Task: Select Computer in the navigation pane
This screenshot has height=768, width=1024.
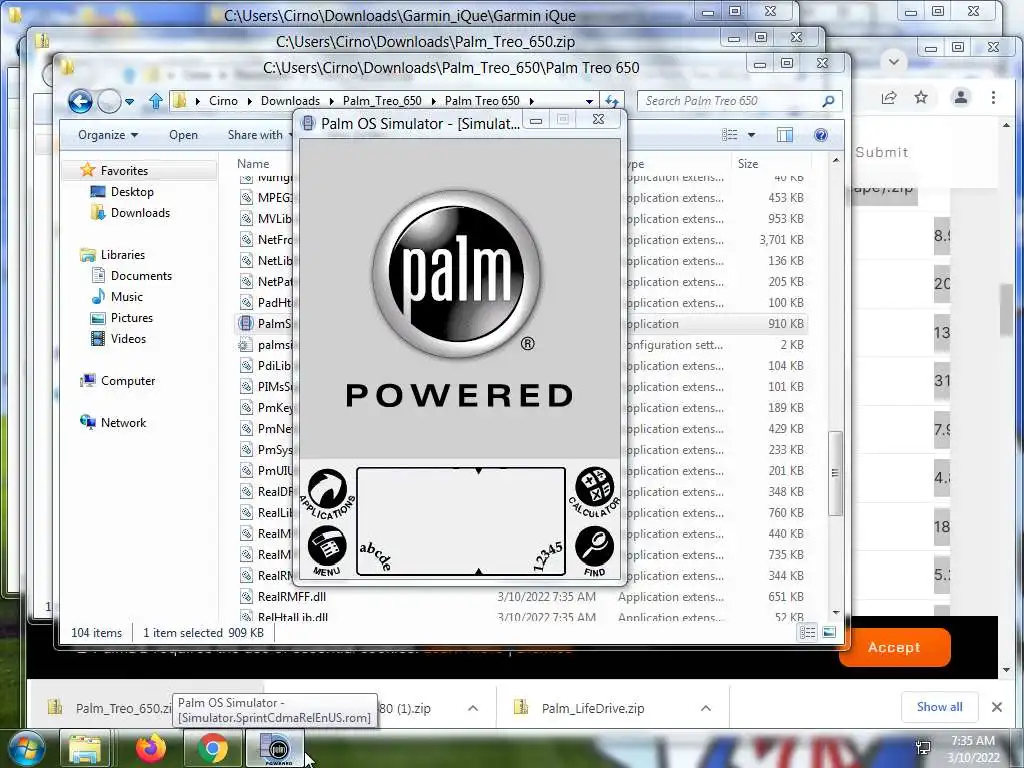Action: coord(128,381)
